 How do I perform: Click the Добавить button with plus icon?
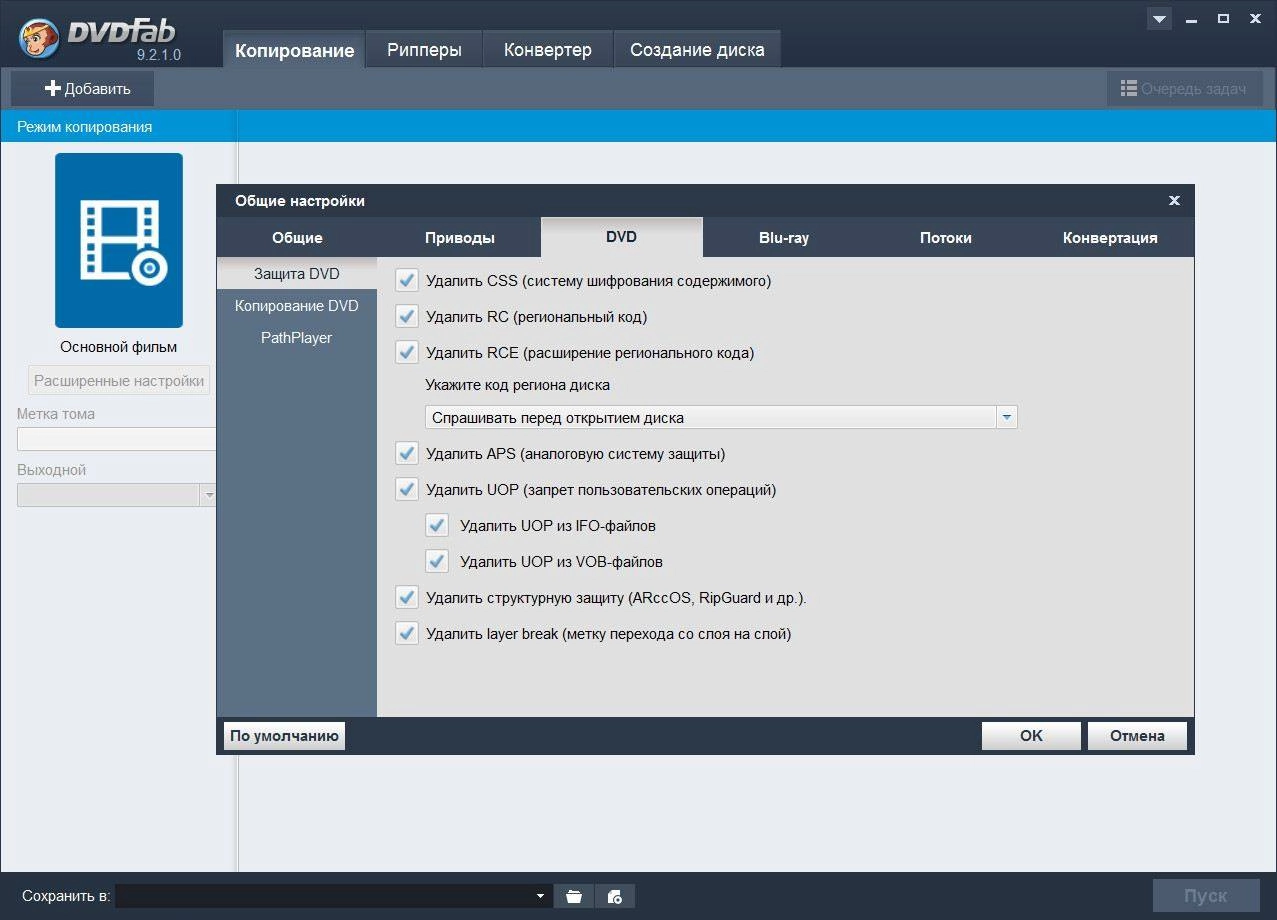pyautogui.click(x=83, y=89)
